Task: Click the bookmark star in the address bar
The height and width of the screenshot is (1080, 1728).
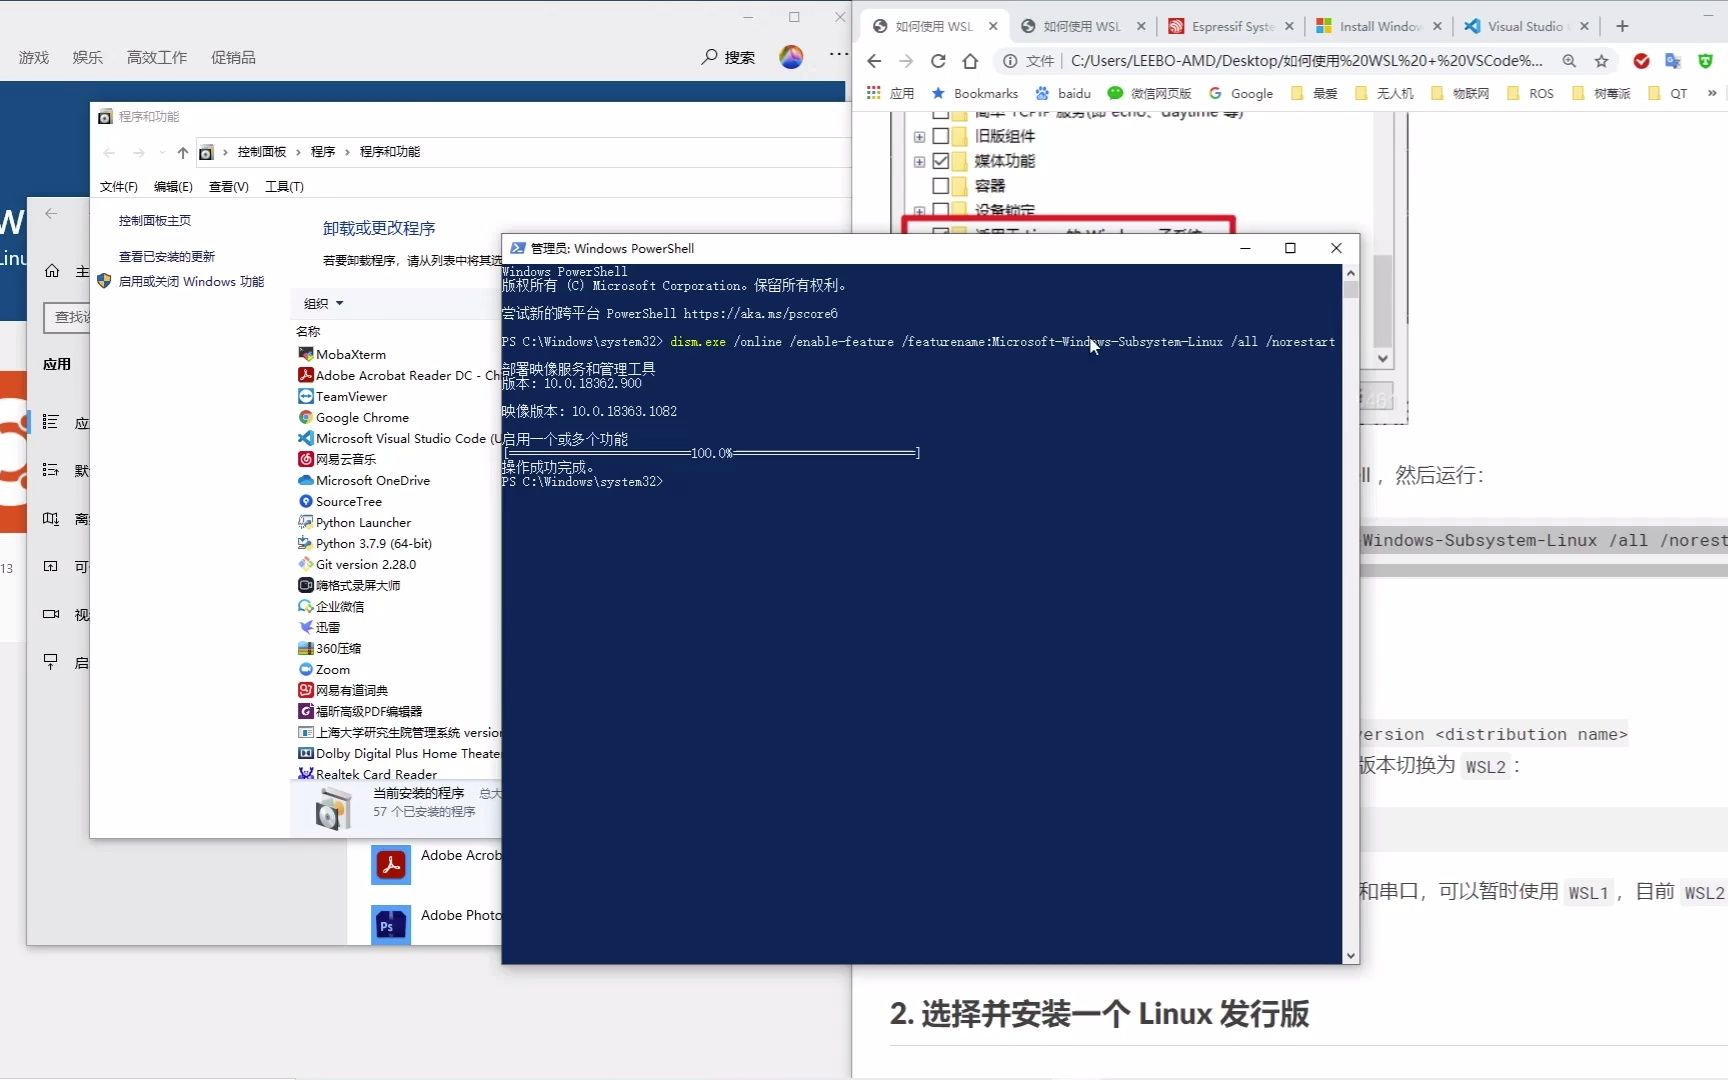Action: (x=1603, y=61)
